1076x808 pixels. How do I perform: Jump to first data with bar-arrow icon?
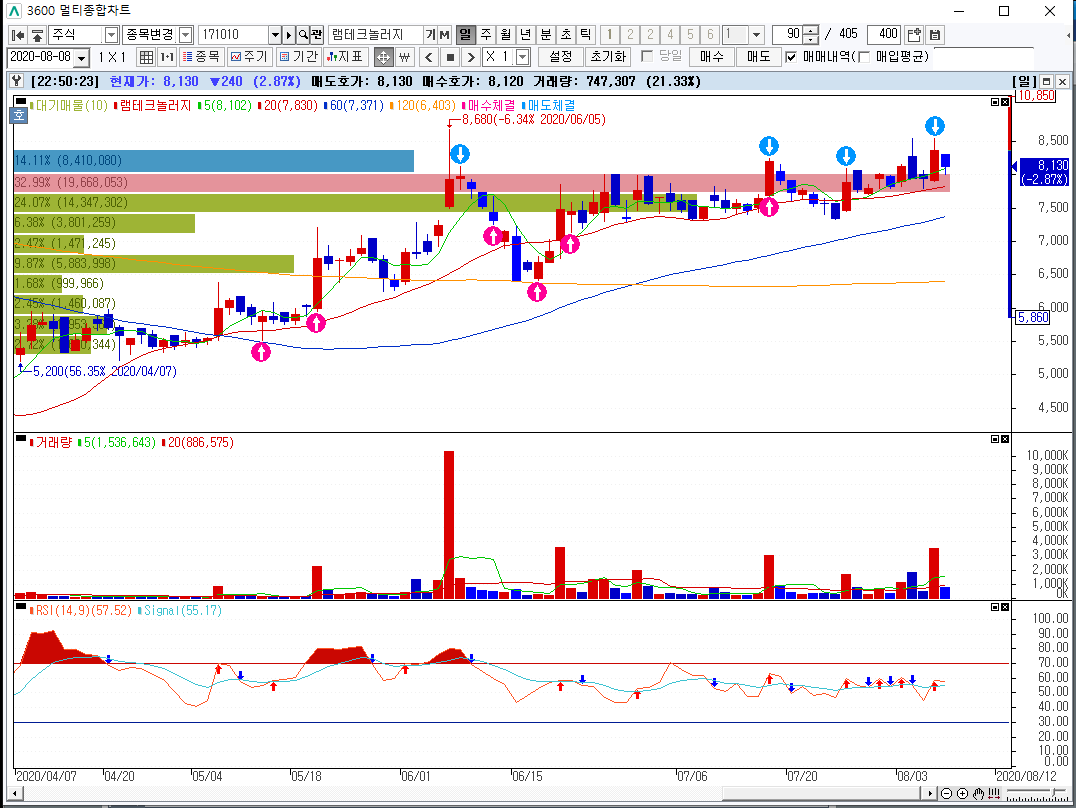(19, 34)
